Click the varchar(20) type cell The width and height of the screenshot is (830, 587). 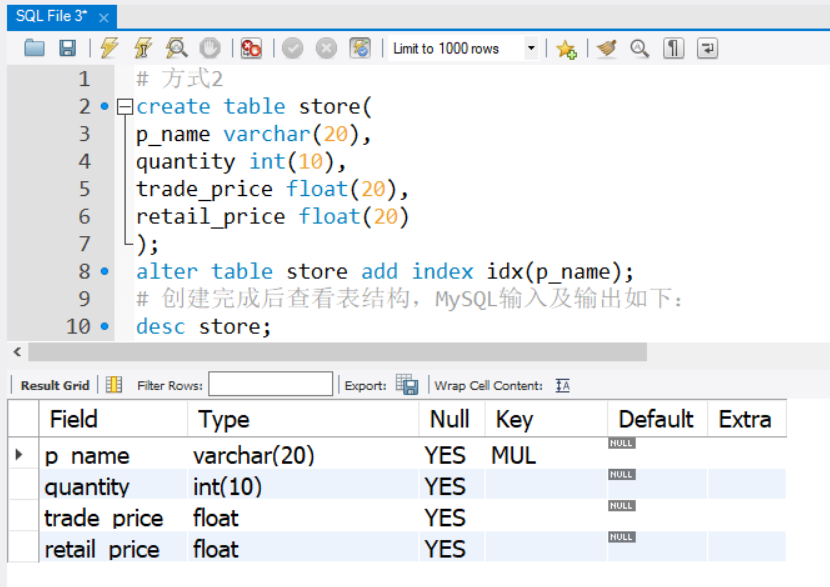(x=303, y=455)
